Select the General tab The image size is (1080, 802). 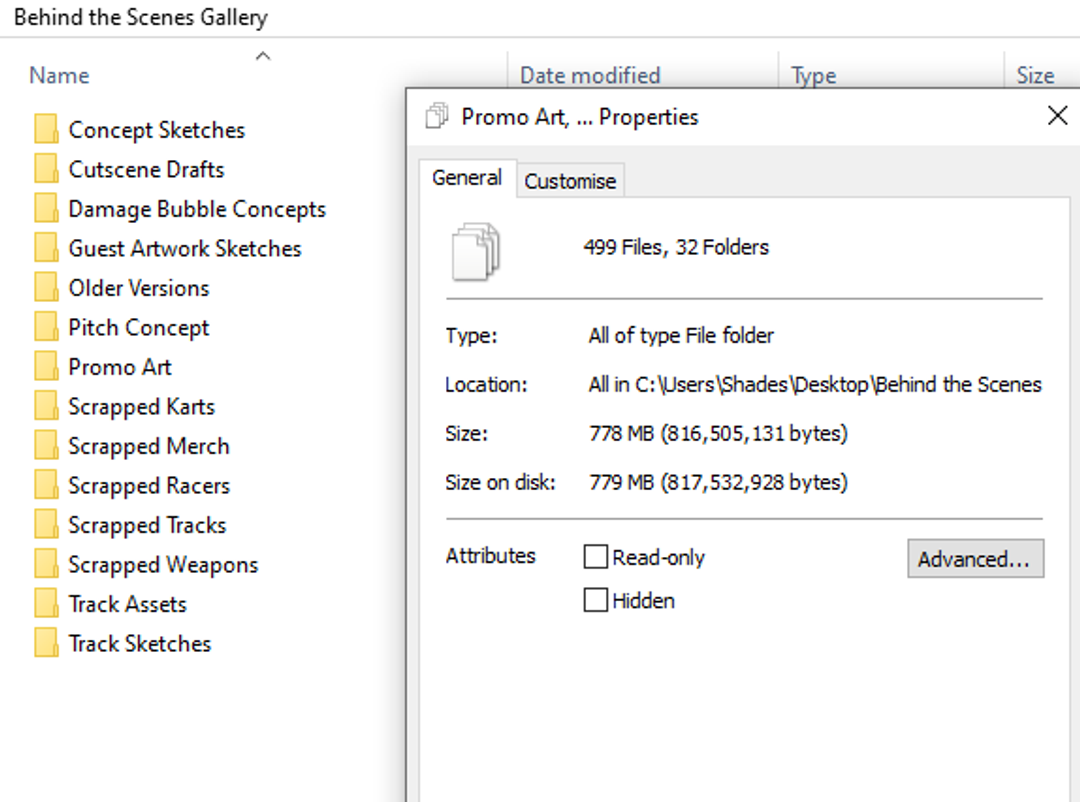(x=467, y=178)
